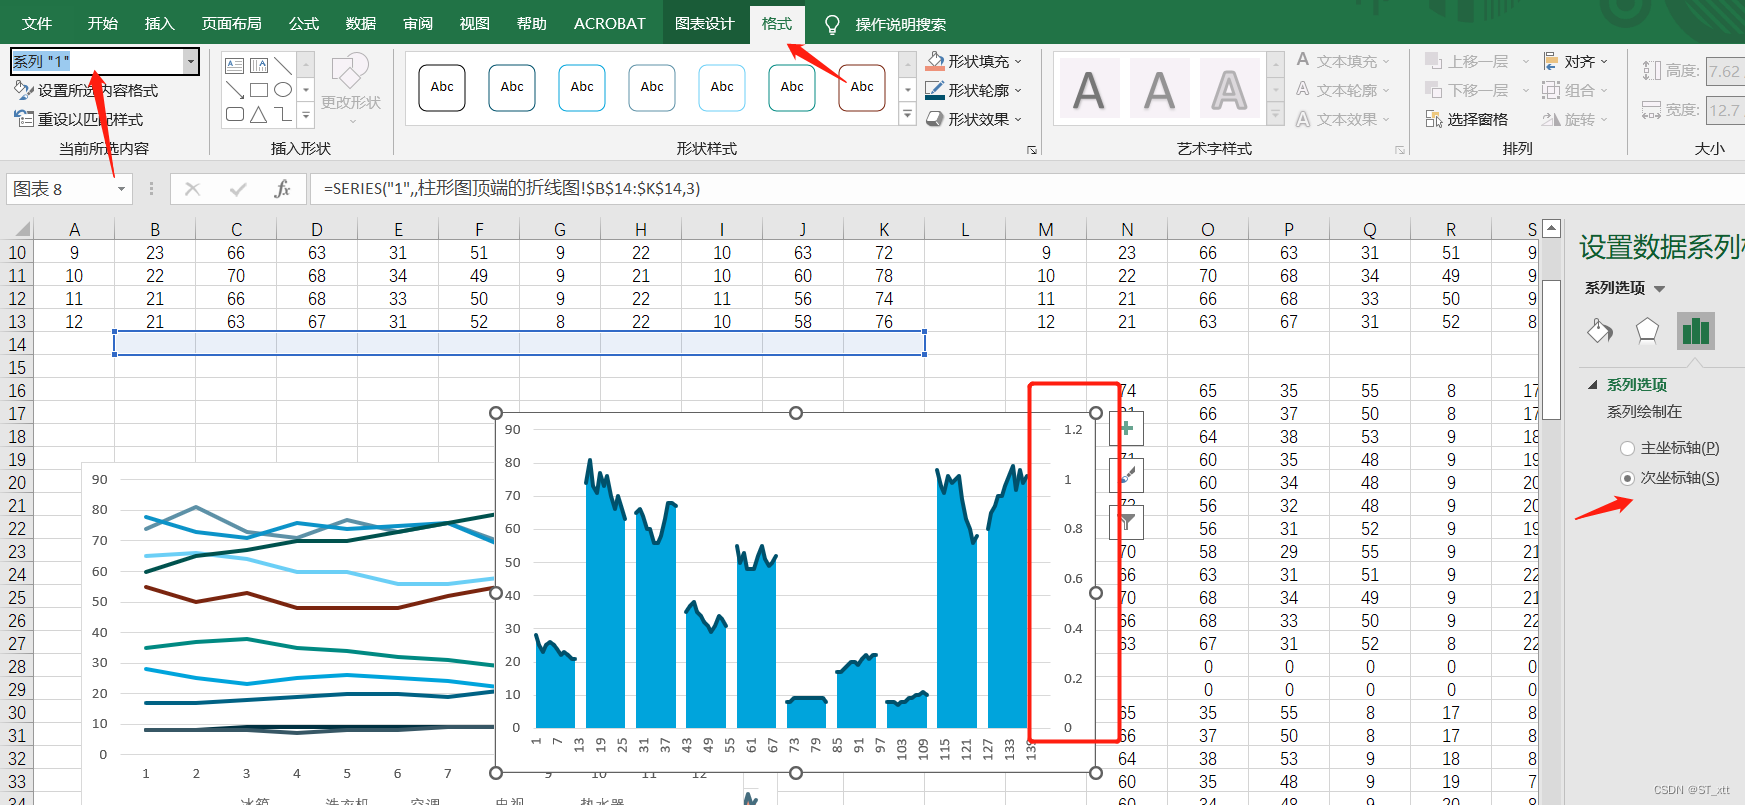Apply the outlined third WordArt A style
The height and width of the screenshot is (805, 1745).
(1229, 90)
